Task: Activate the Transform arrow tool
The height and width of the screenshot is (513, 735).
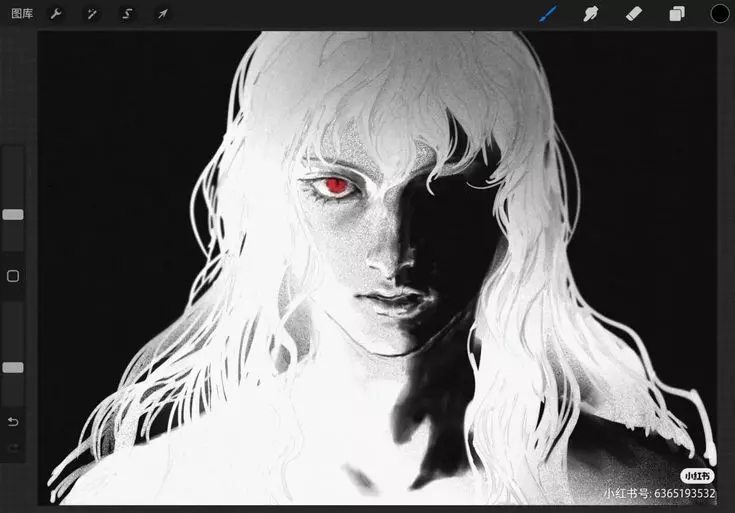Action: tap(163, 14)
